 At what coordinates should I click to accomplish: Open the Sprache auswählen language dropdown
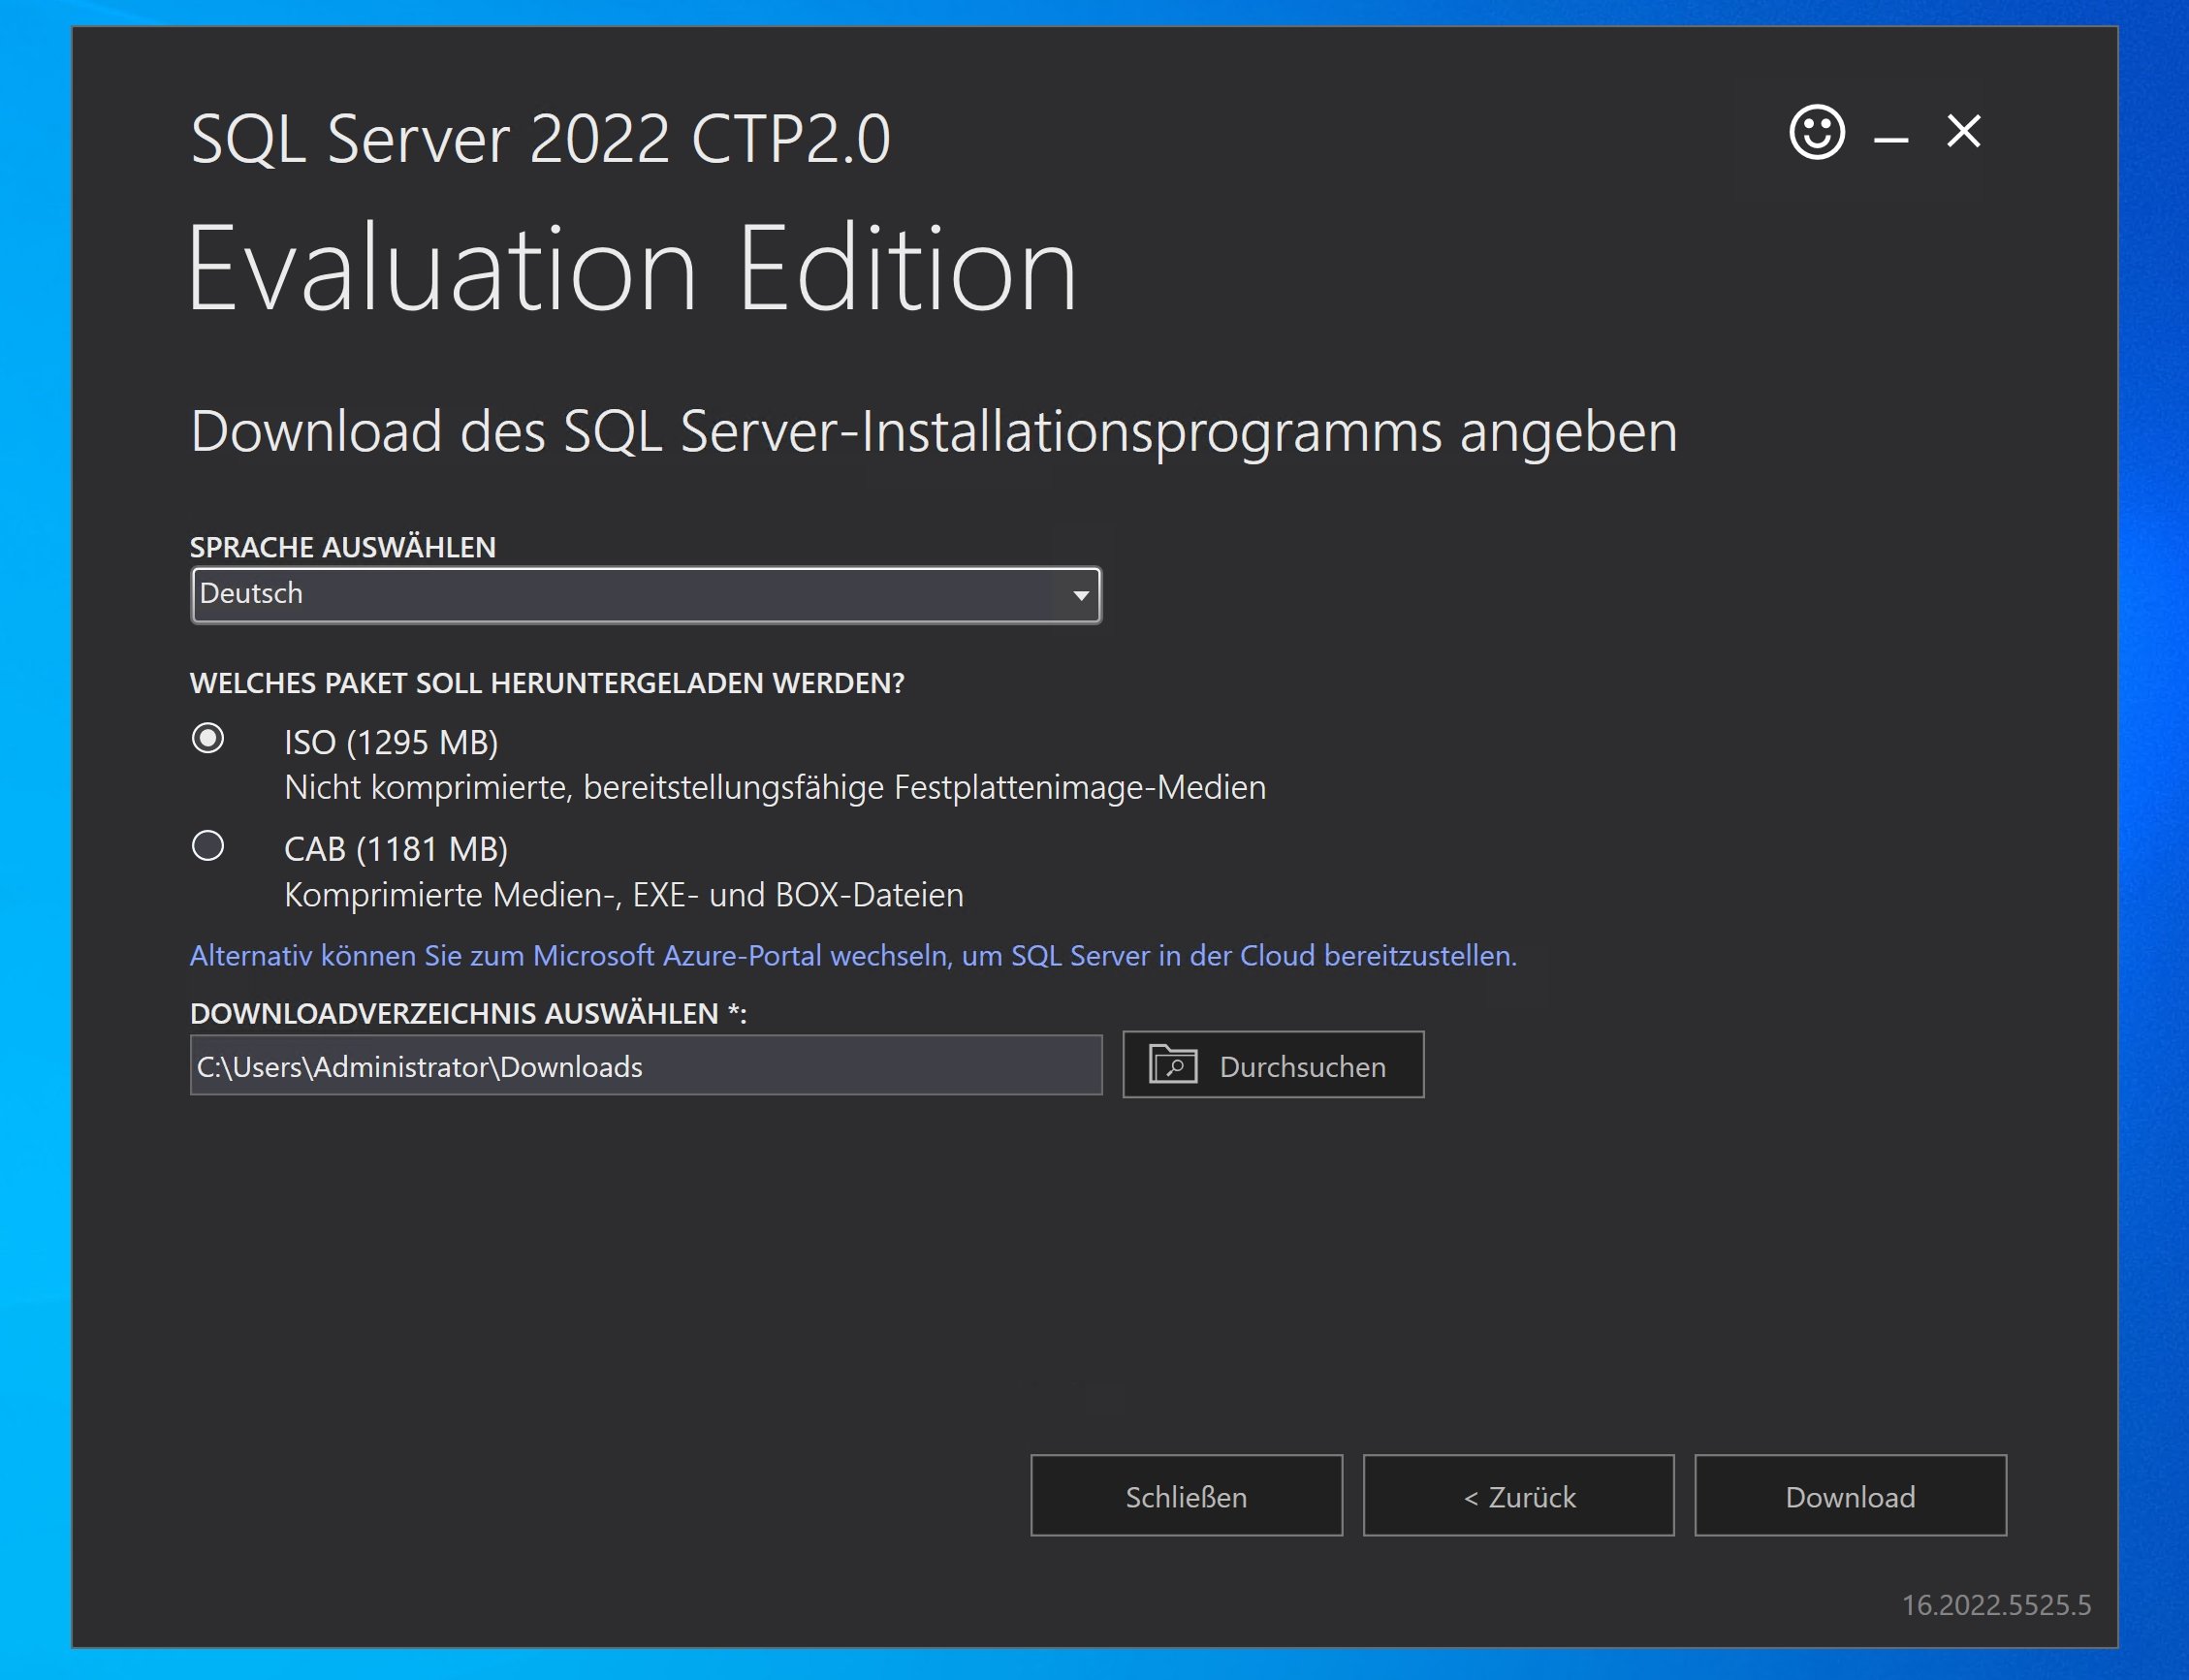pos(645,594)
